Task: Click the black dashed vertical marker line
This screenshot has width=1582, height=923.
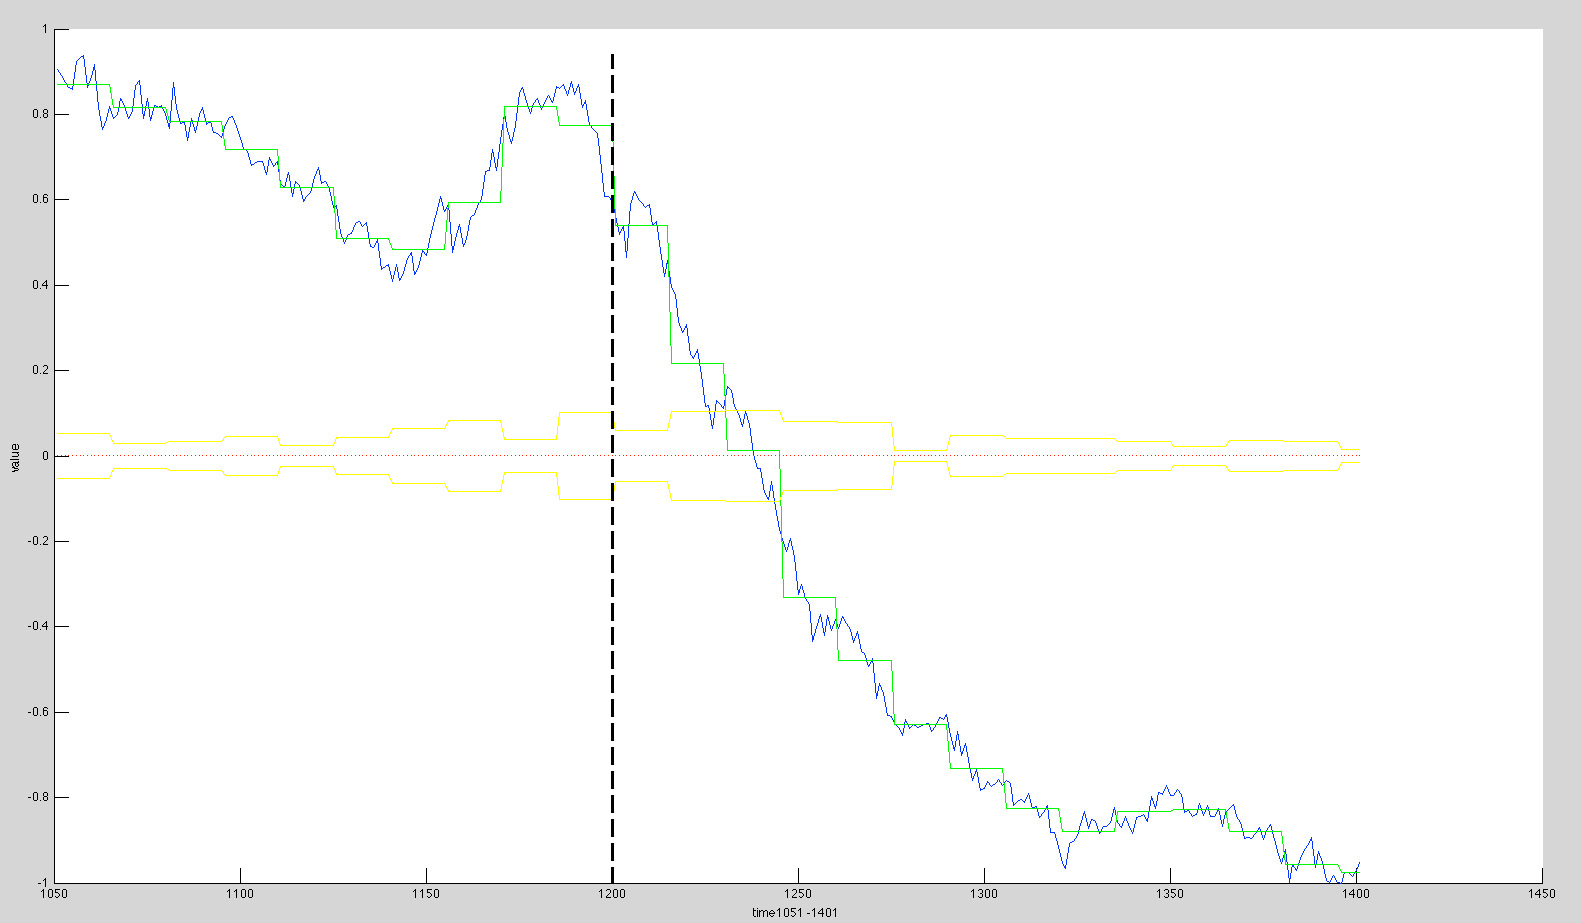Action: [x=612, y=700]
